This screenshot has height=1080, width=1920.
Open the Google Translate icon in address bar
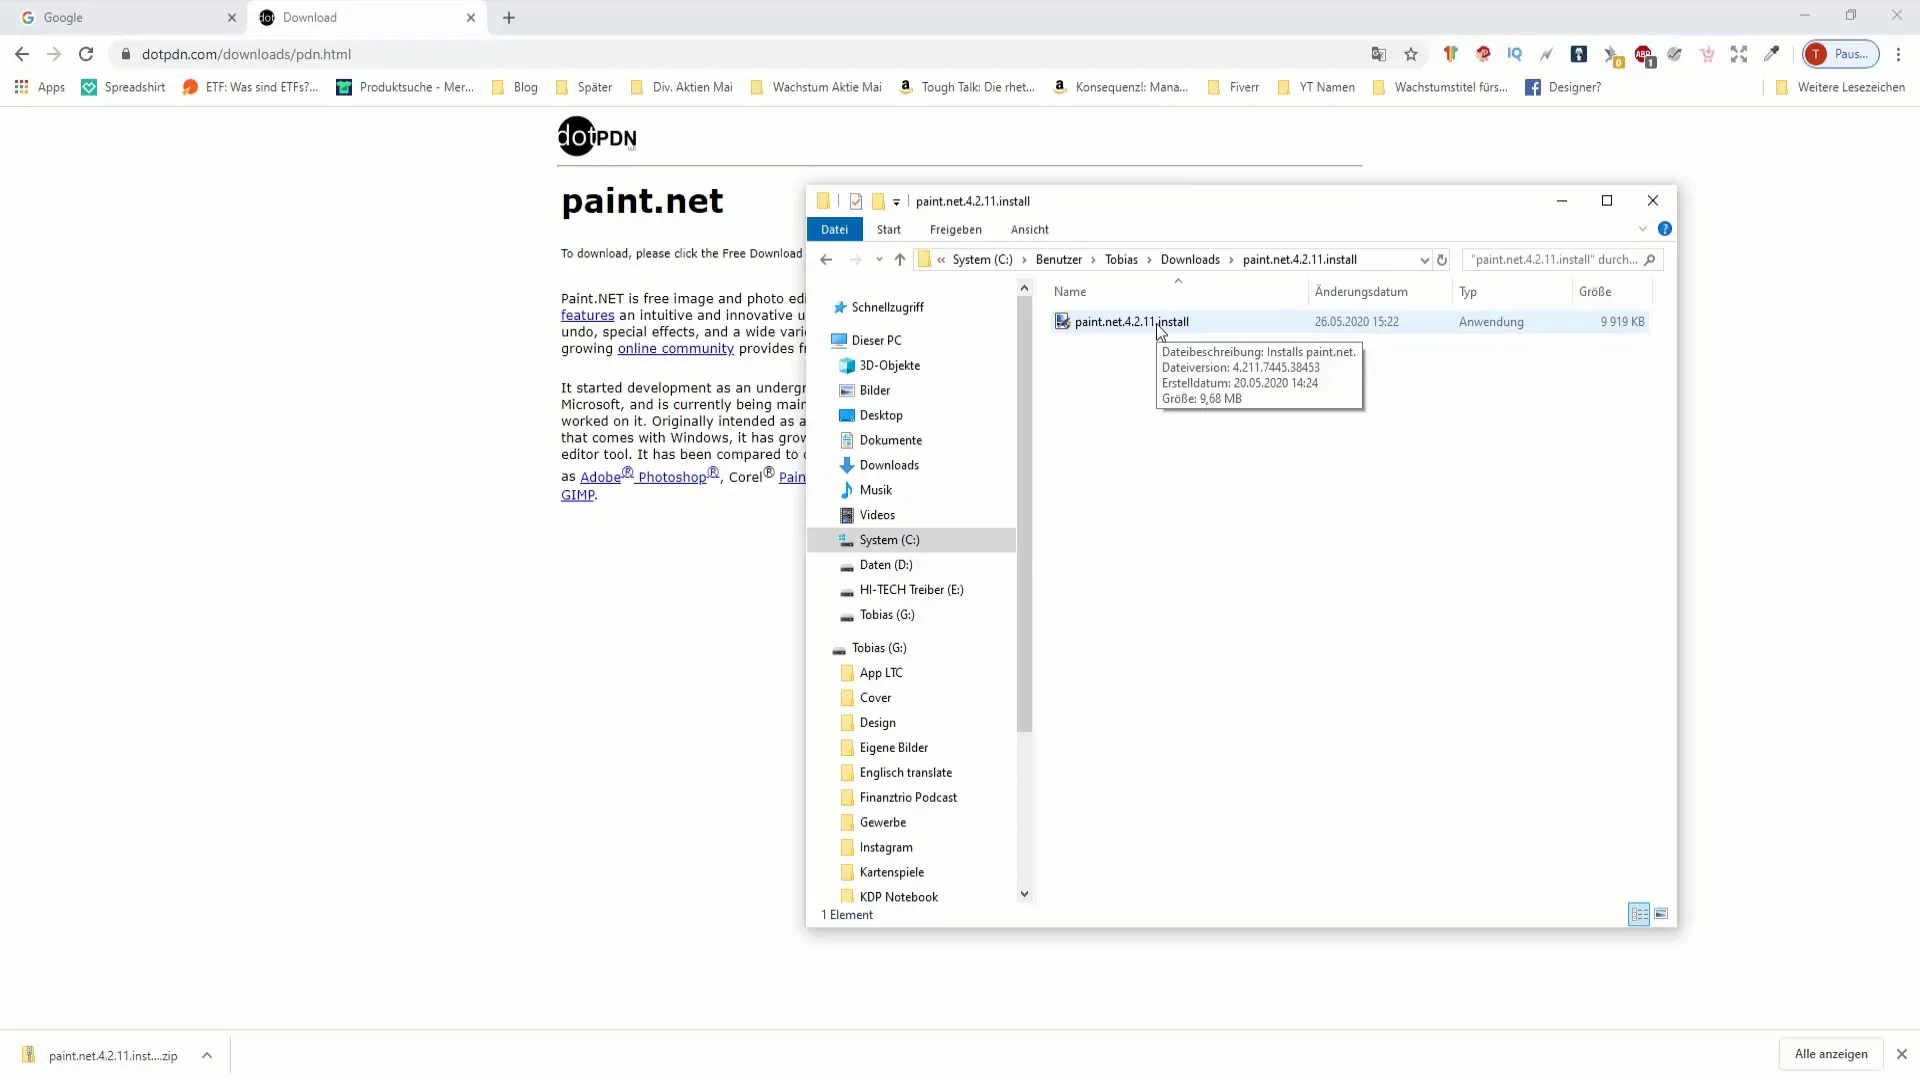1379,54
